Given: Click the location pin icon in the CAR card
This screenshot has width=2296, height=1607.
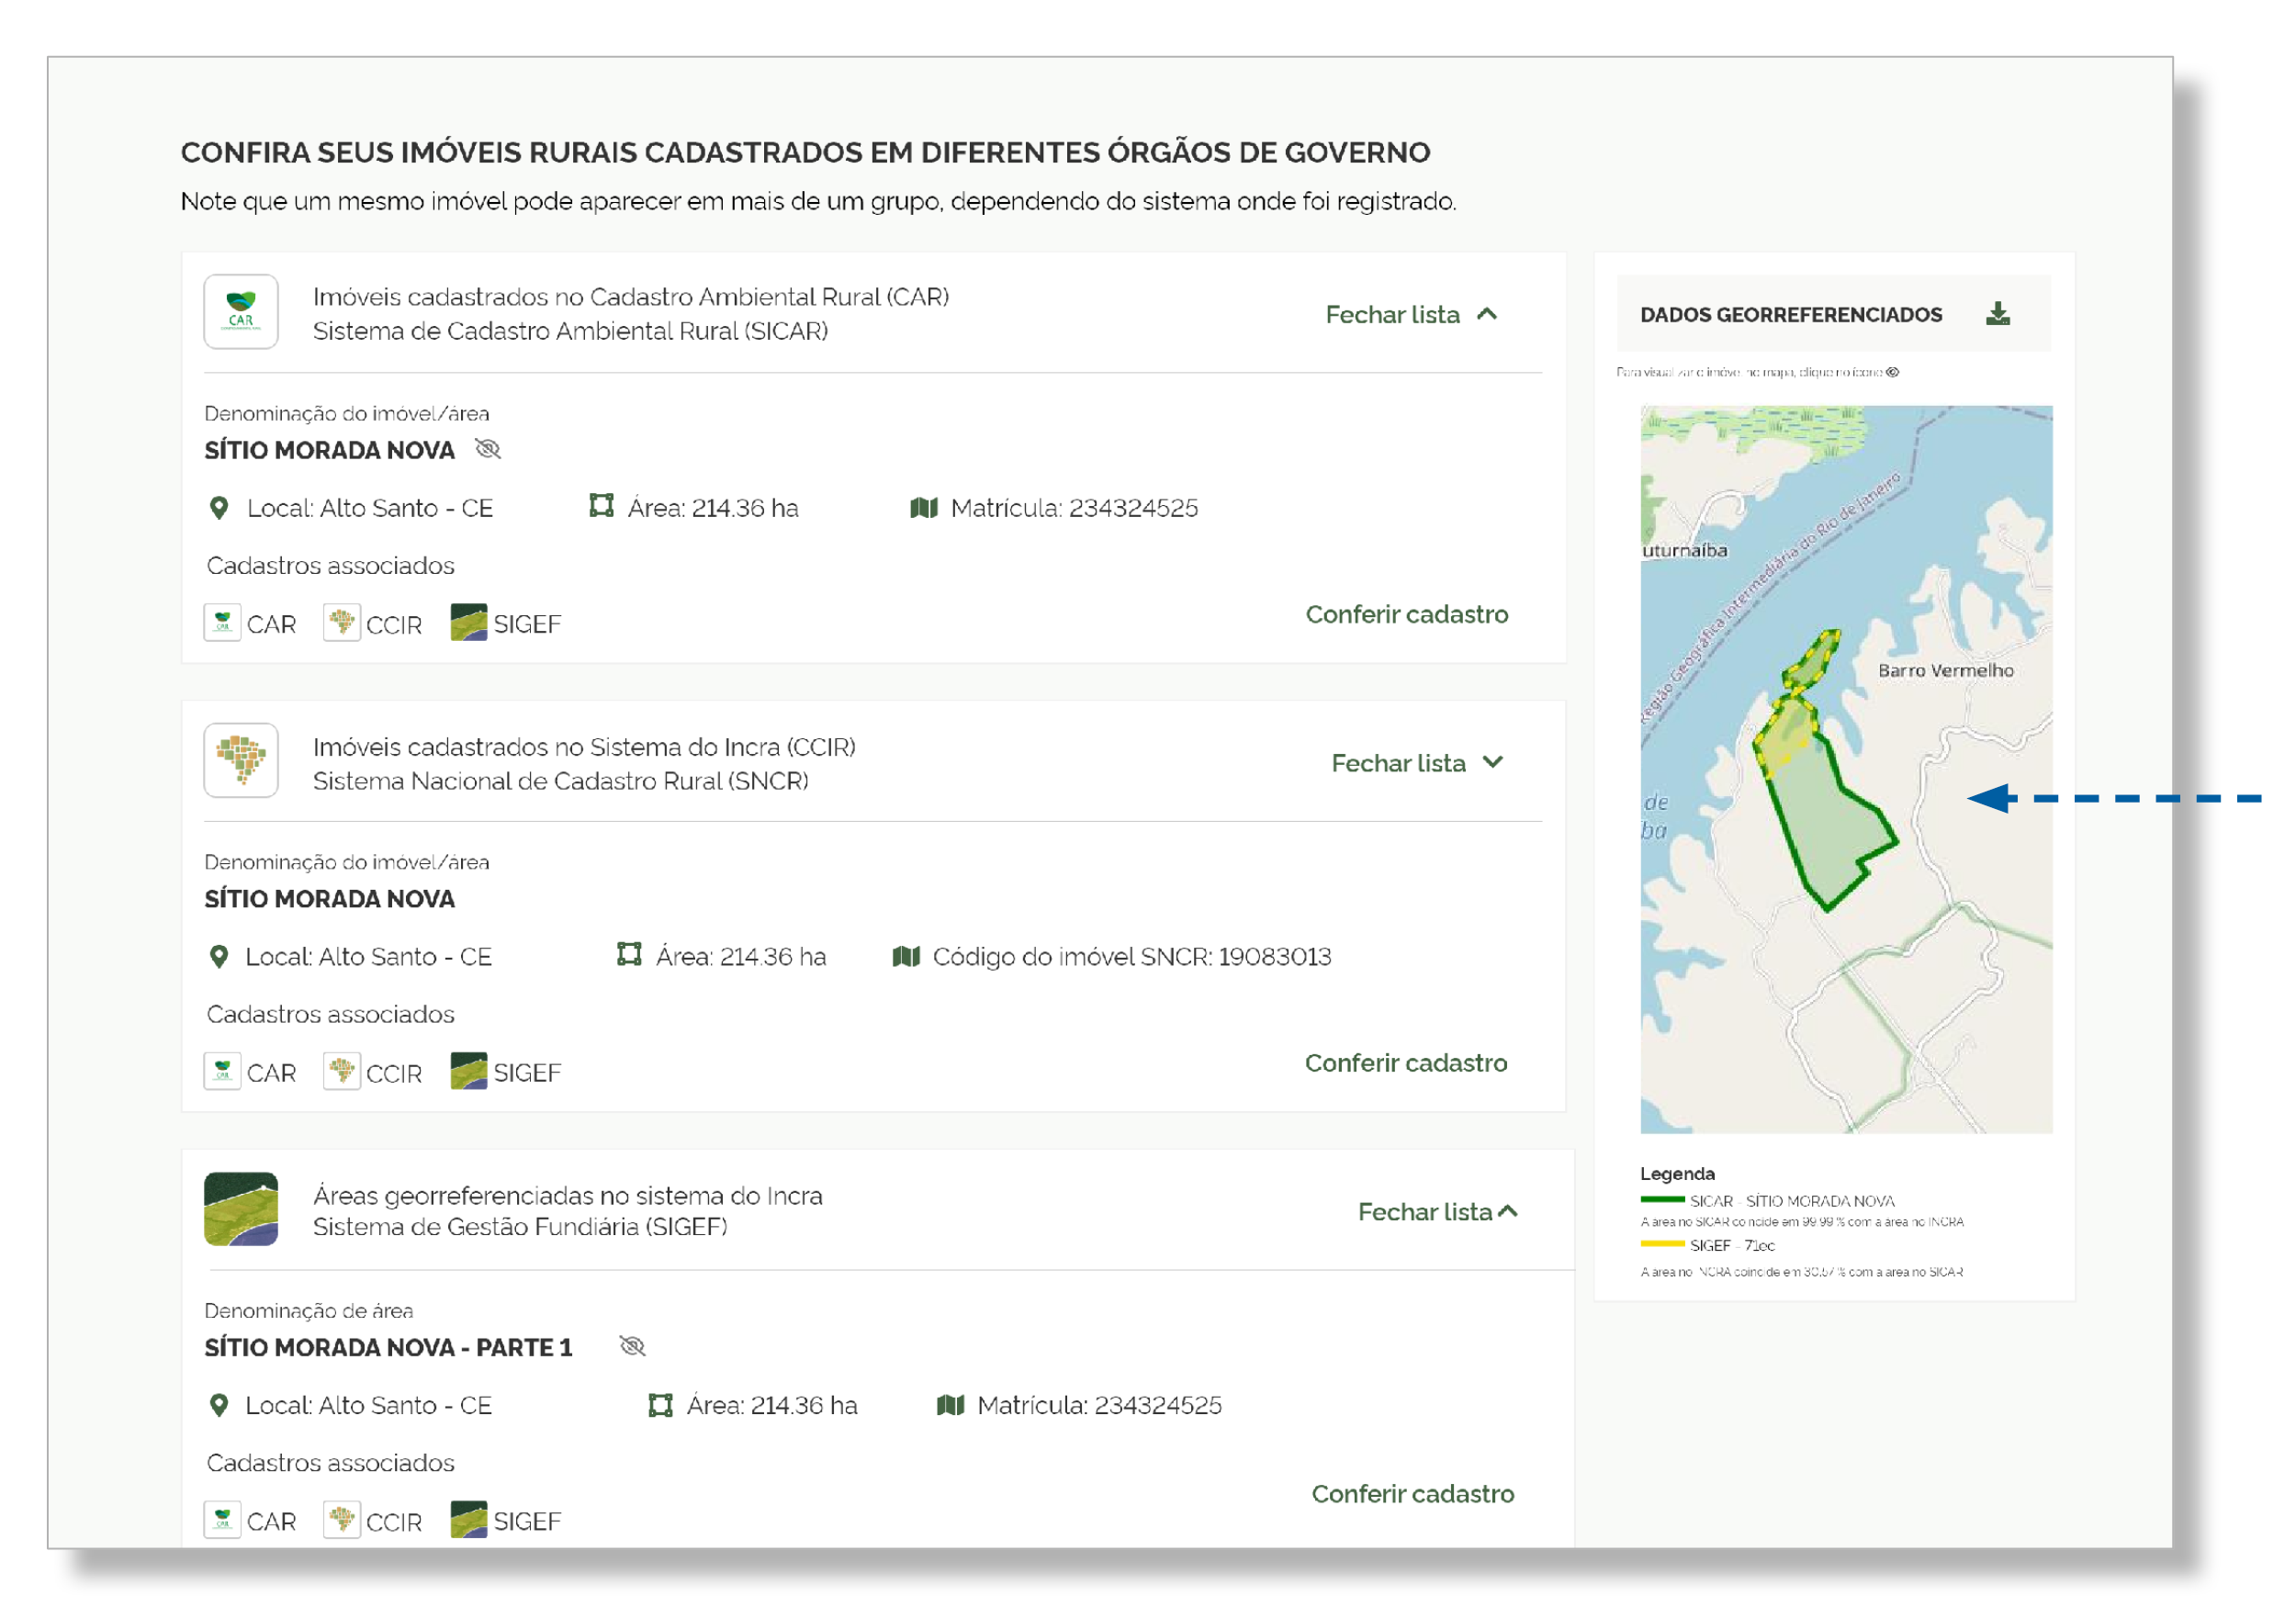Looking at the screenshot, I should [x=219, y=508].
